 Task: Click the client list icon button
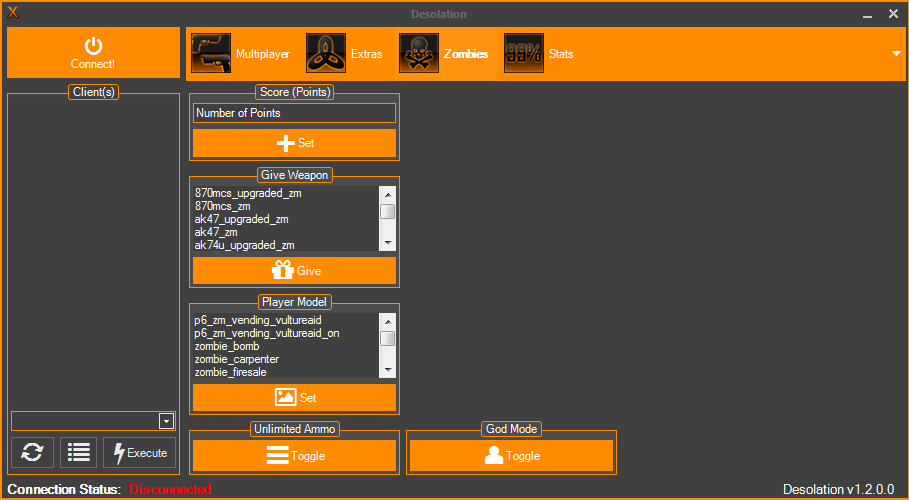pos(79,453)
